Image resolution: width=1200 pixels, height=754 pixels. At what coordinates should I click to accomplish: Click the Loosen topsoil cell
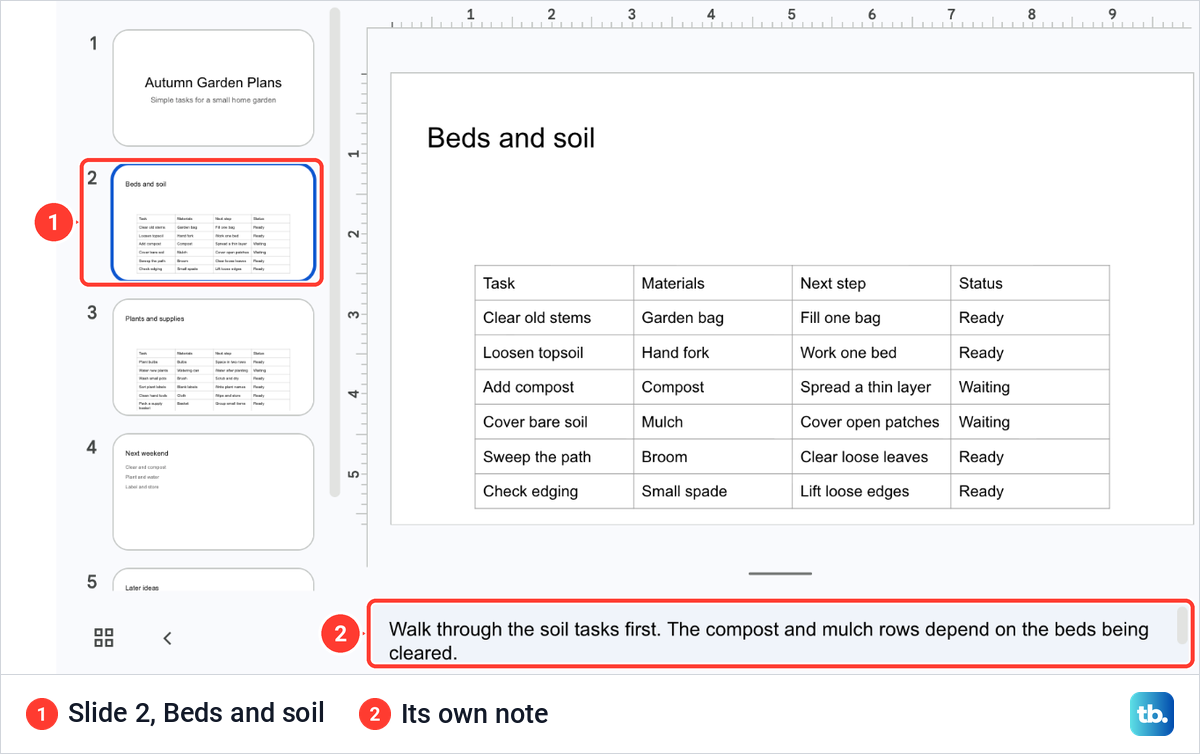[554, 353]
